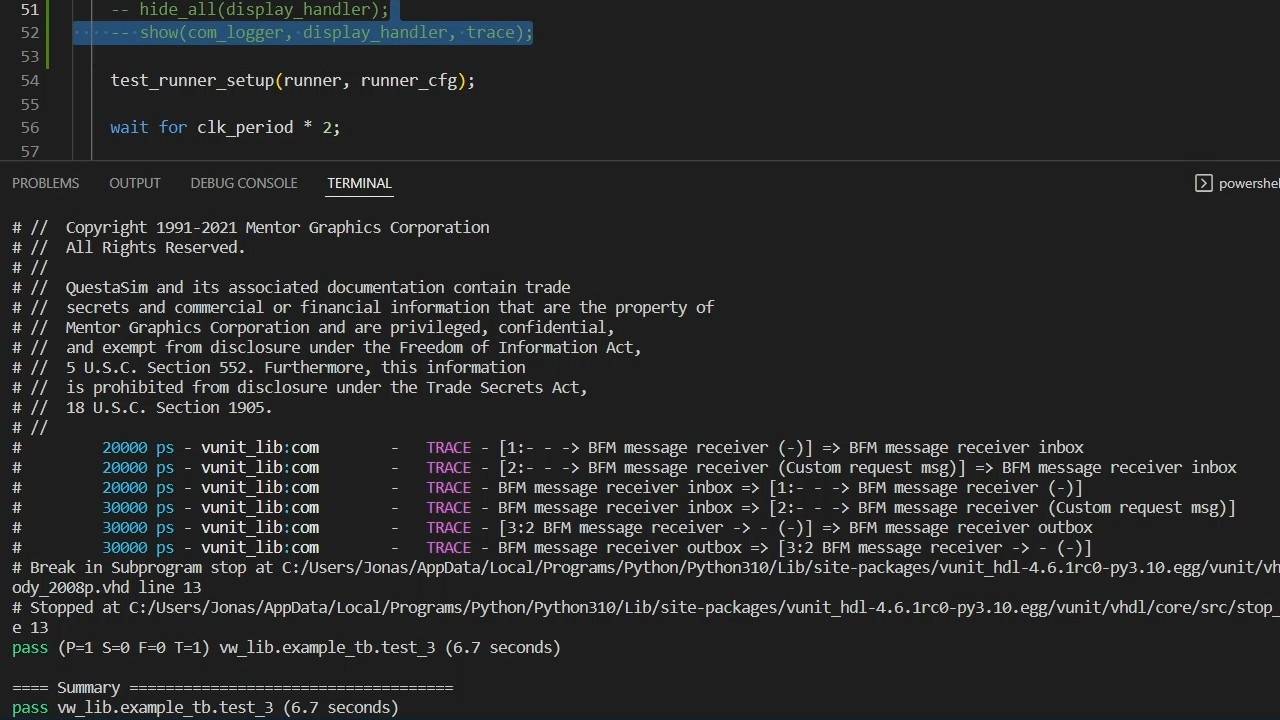Click 'com_logger' in the show() comment line
Image resolution: width=1280 pixels, height=720 pixels.
pyautogui.click(x=237, y=32)
